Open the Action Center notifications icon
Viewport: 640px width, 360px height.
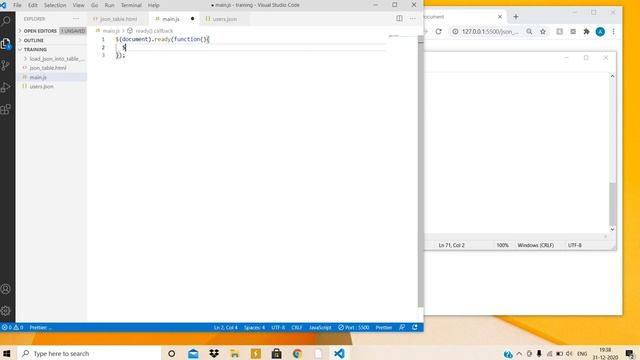630,354
